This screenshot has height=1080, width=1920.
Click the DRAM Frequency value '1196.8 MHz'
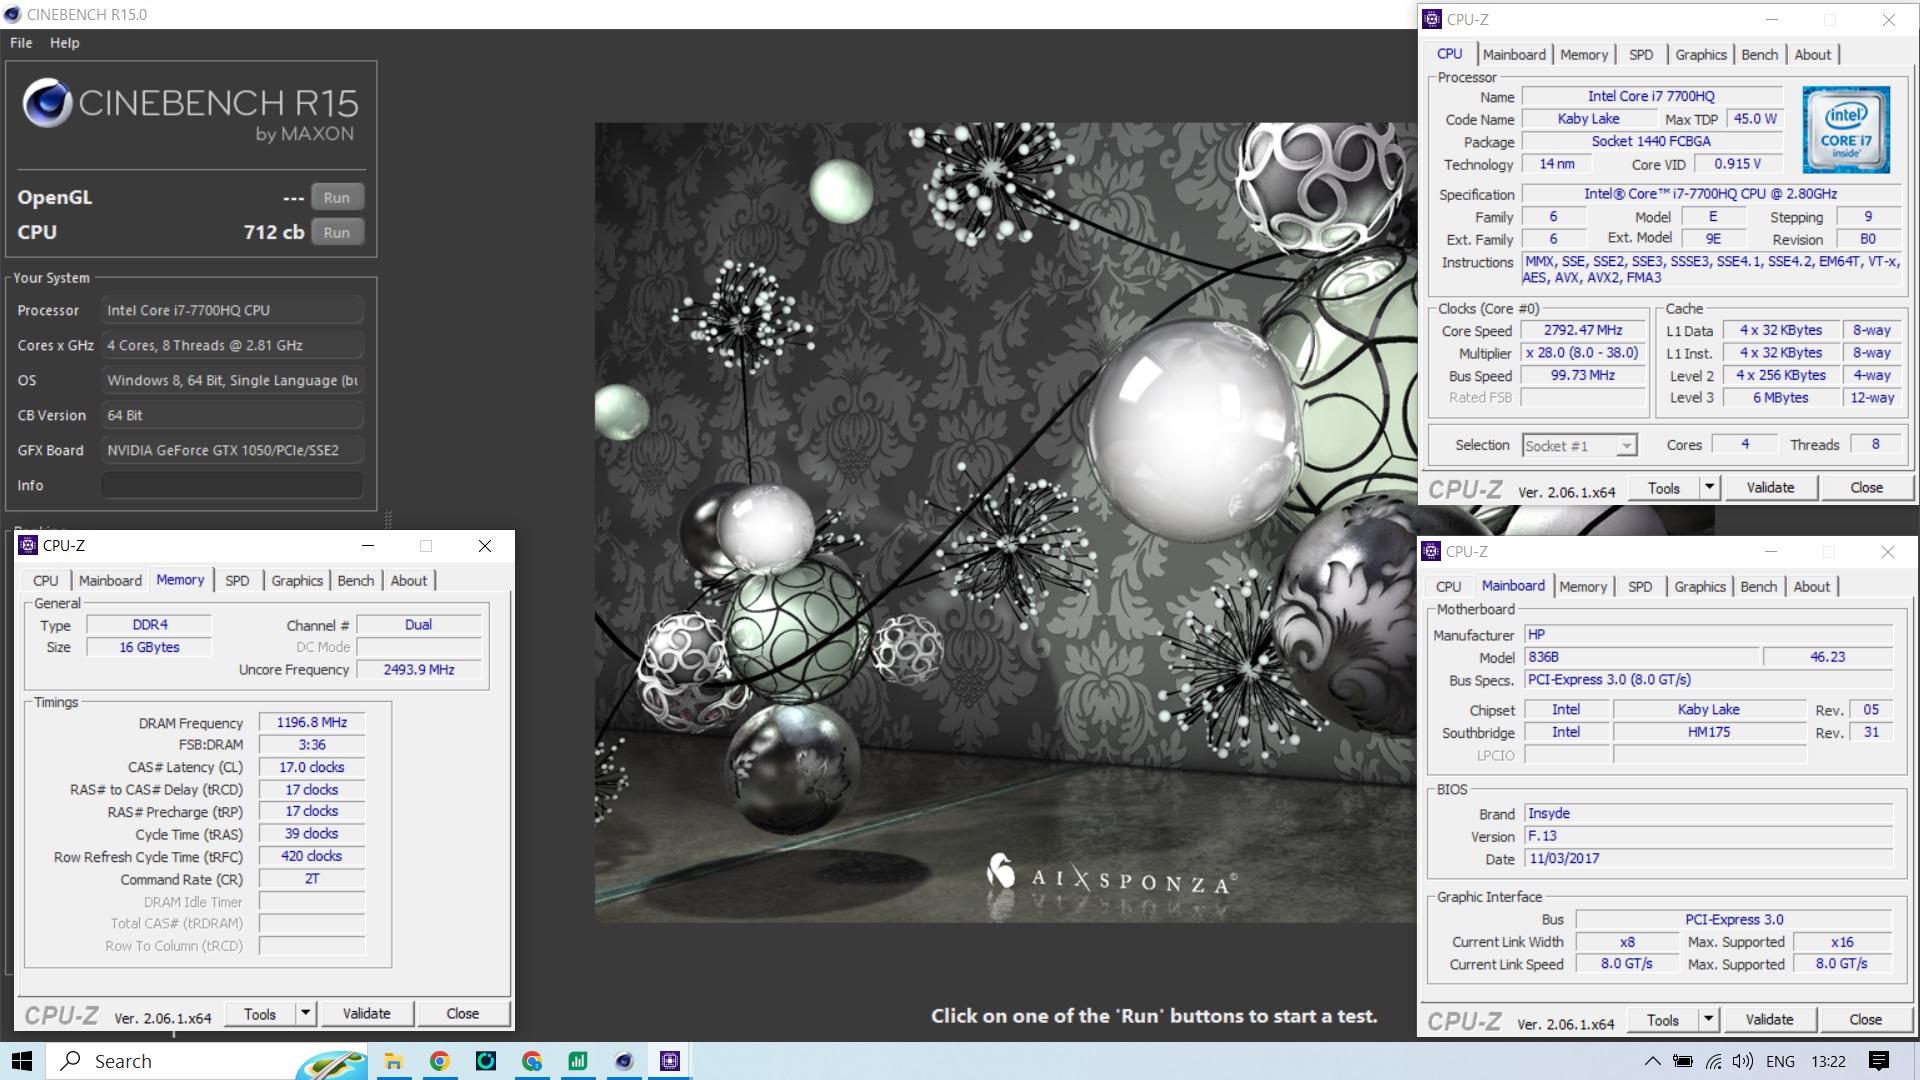coord(312,722)
